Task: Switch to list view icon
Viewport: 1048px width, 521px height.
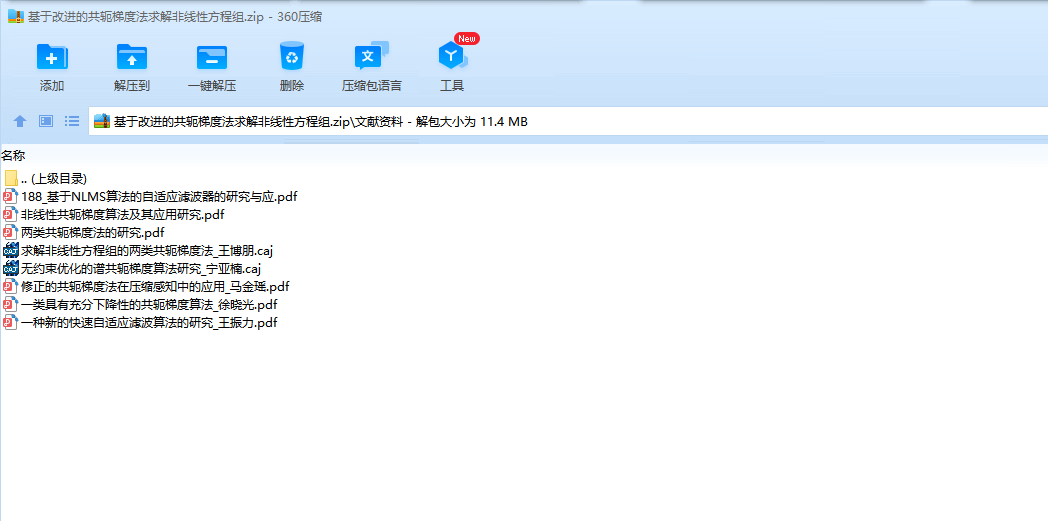Action: tap(72, 121)
